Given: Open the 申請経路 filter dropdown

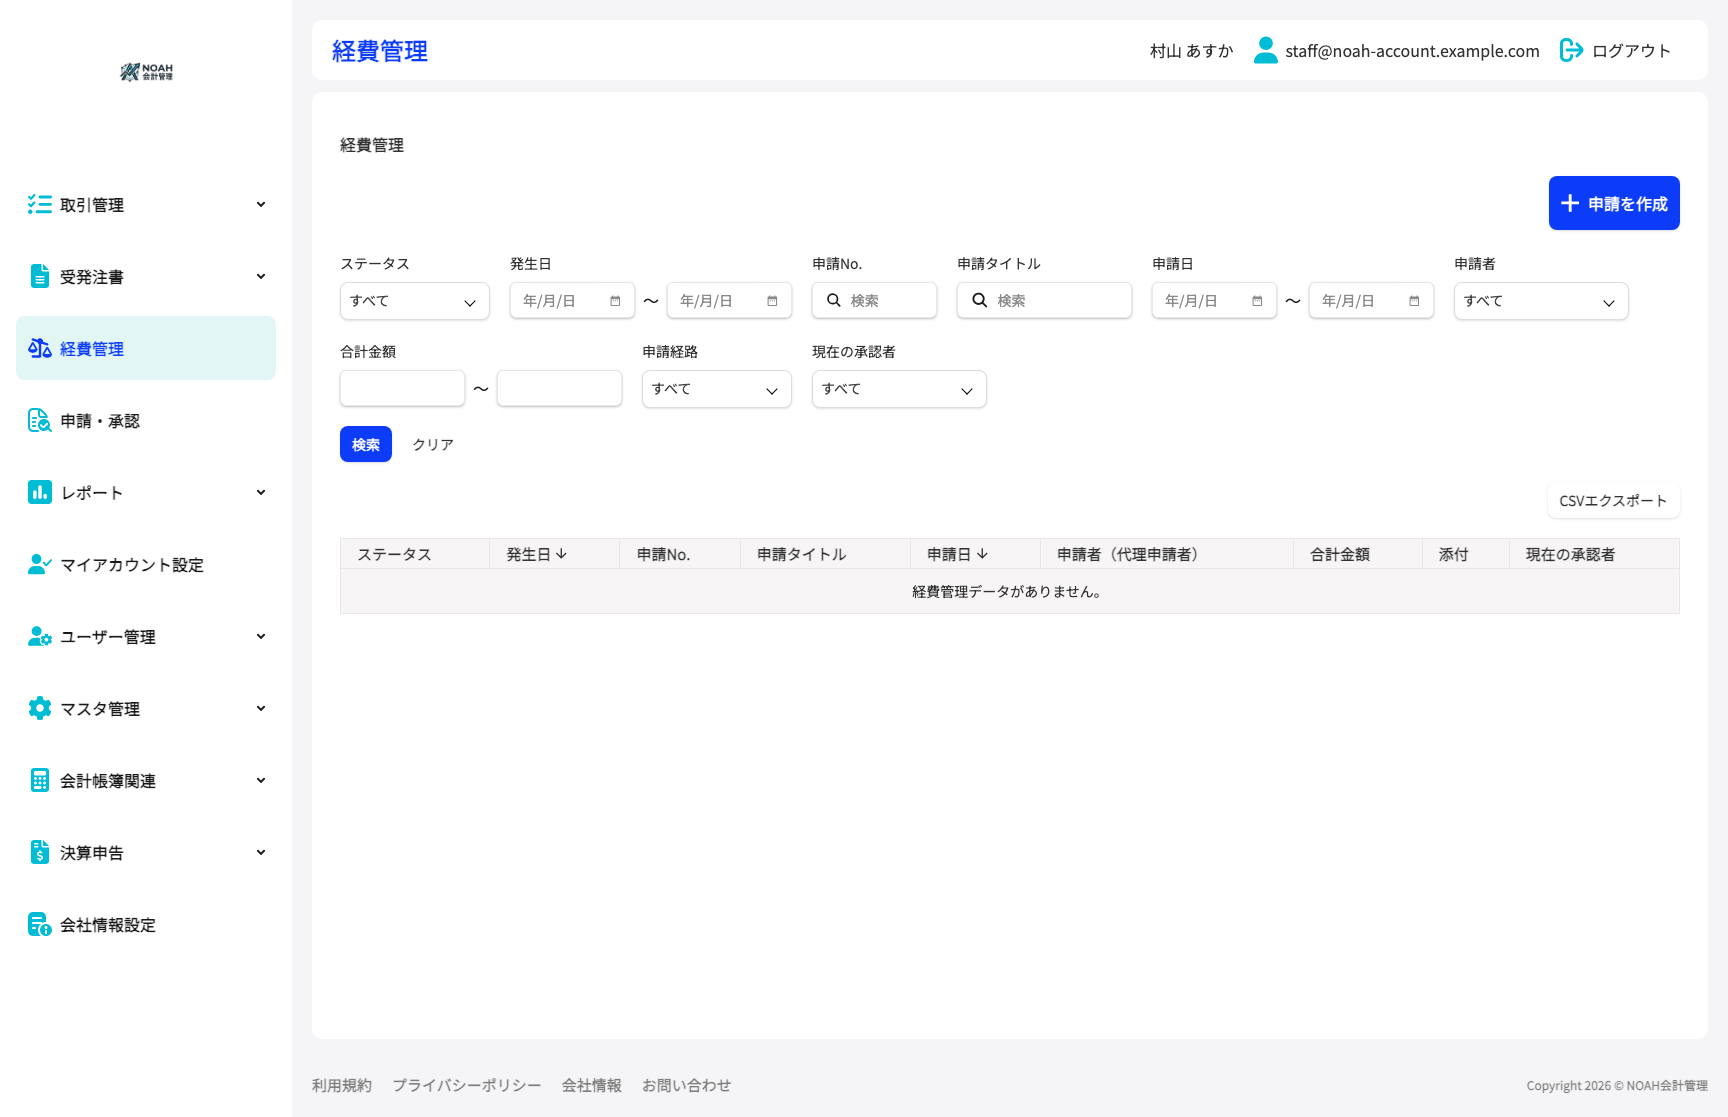Looking at the screenshot, I should point(717,389).
